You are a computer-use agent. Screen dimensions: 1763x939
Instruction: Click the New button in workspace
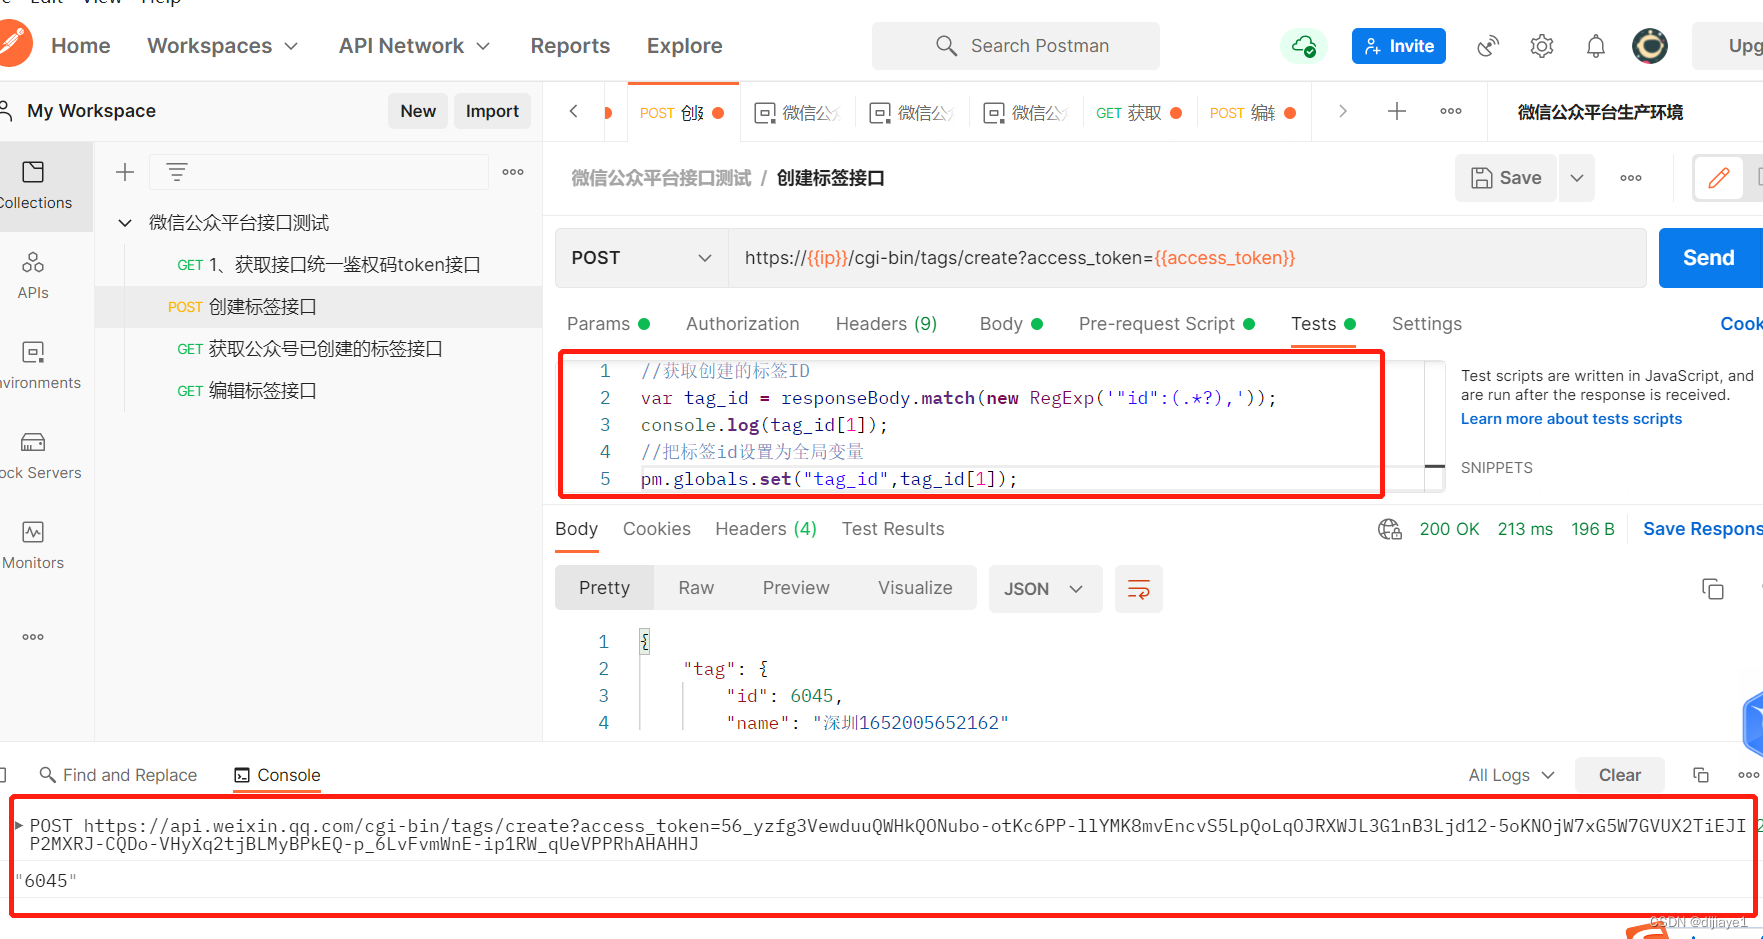pyautogui.click(x=418, y=111)
